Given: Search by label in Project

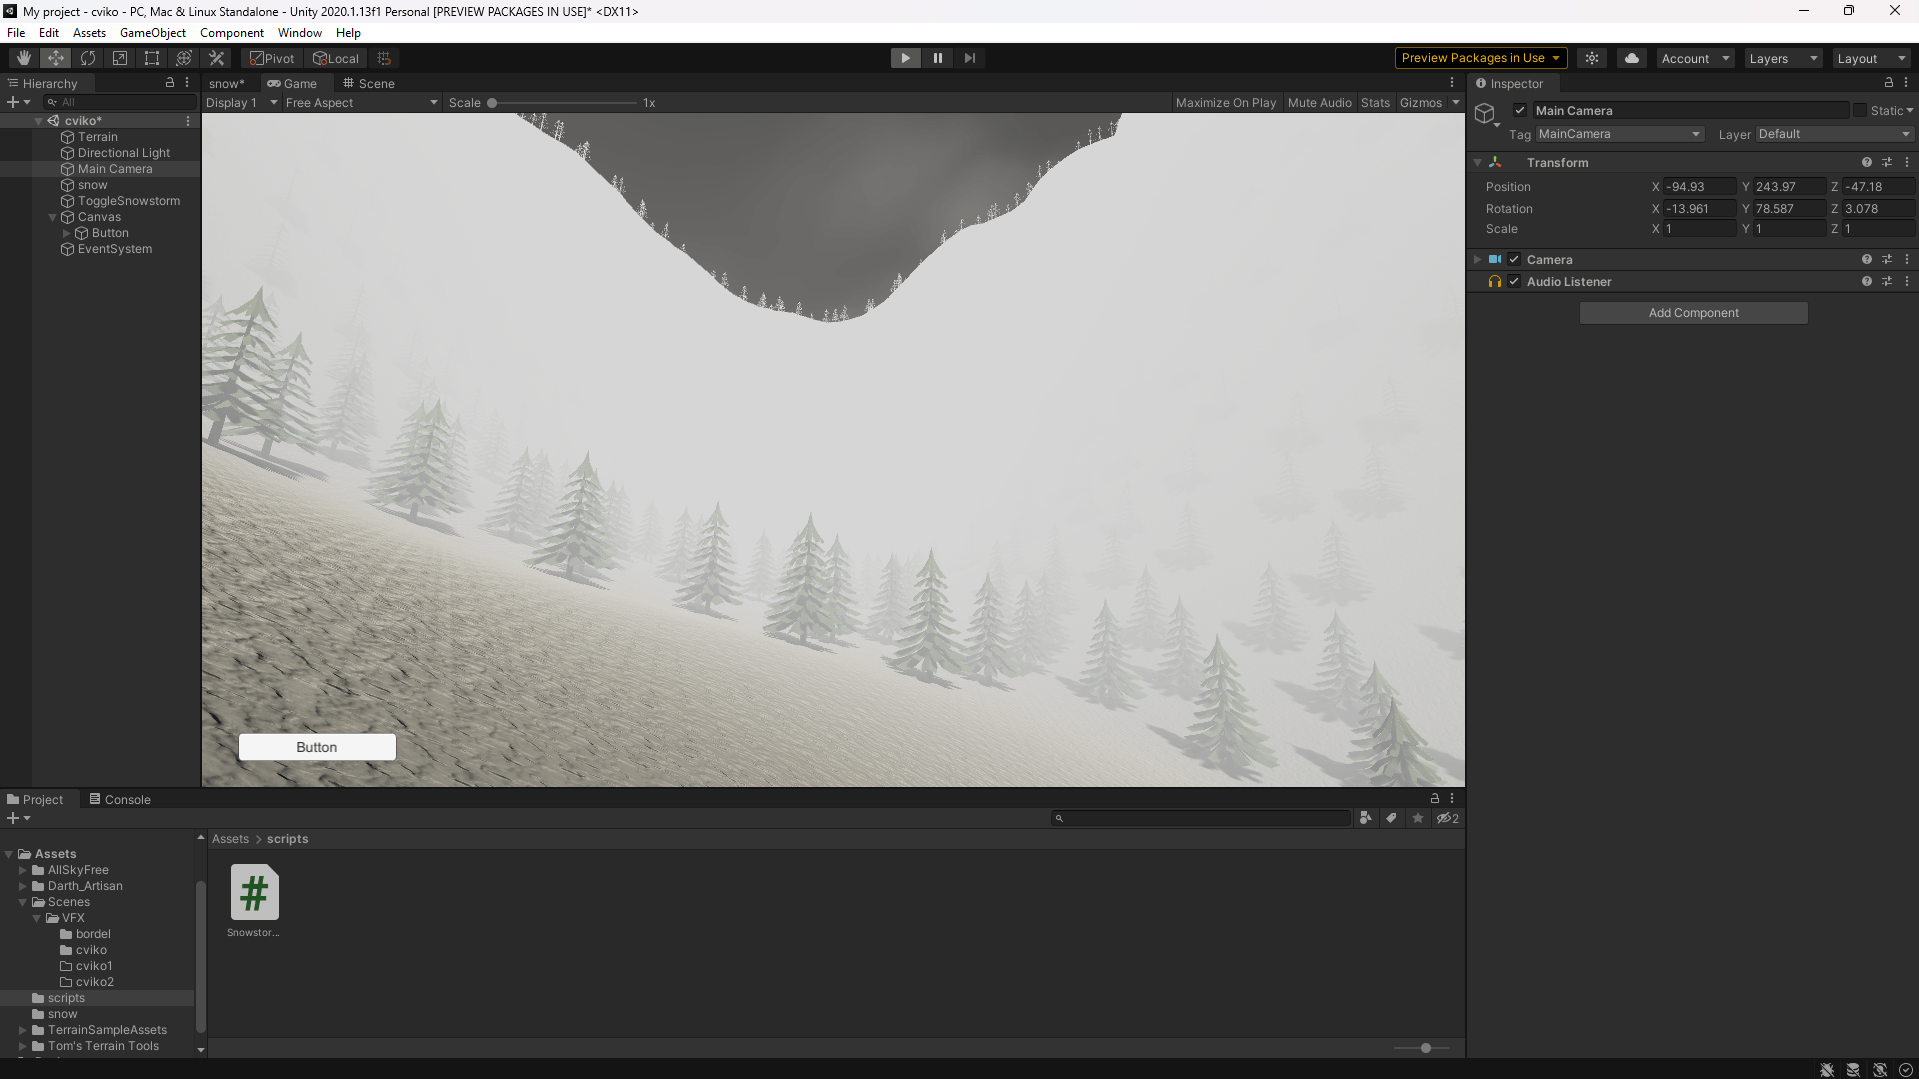Looking at the screenshot, I should [x=1391, y=818].
